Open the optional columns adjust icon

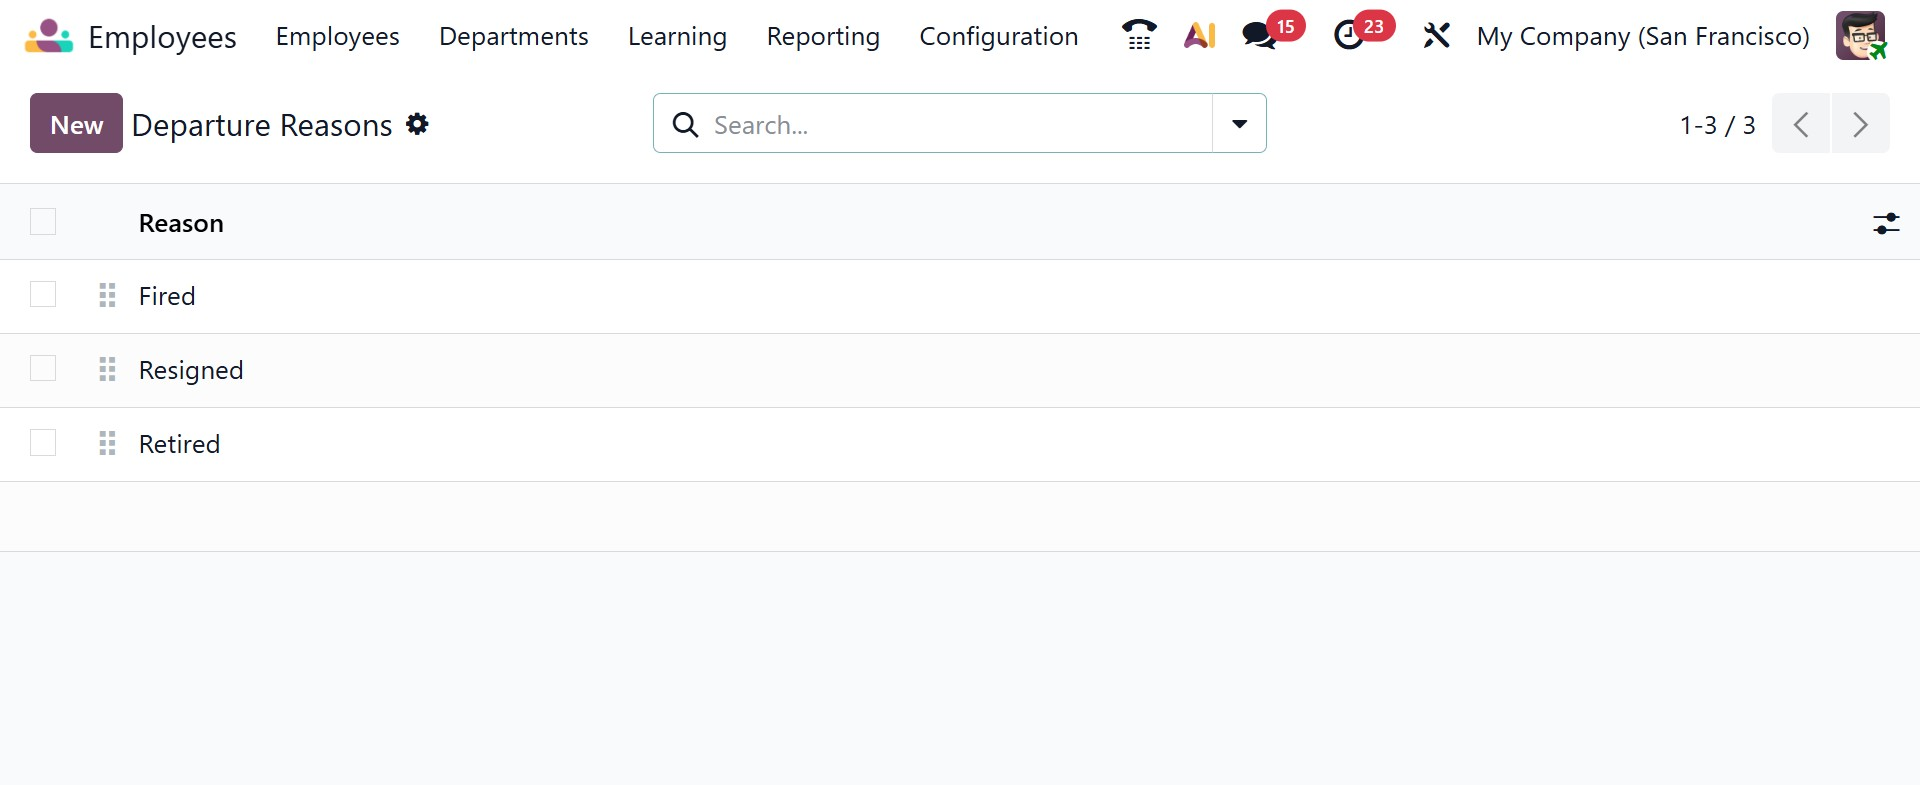(1886, 223)
